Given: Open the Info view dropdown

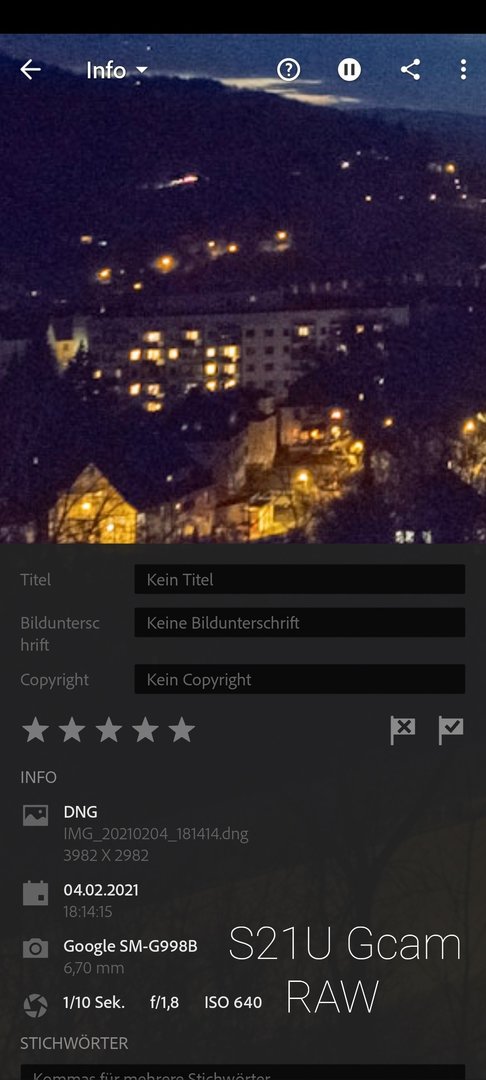Looking at the screenshot, I should click(116, 70).
